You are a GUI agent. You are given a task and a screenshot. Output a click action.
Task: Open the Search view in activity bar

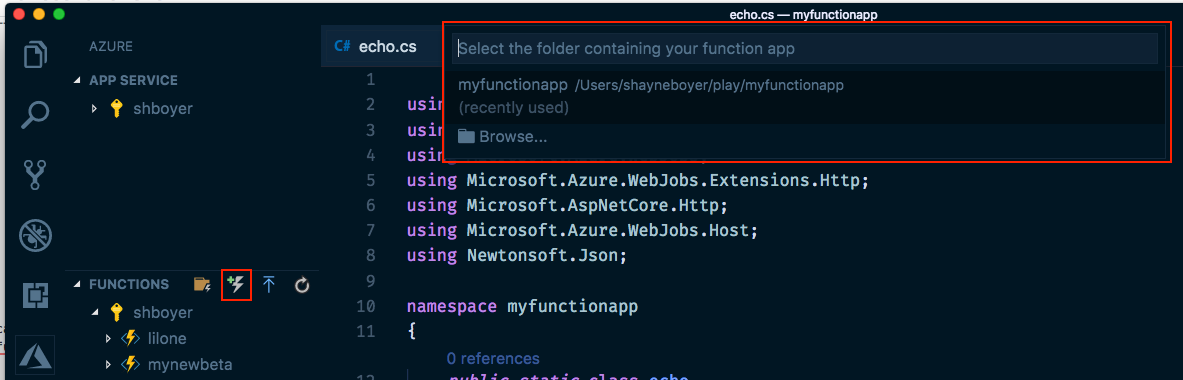35,115
